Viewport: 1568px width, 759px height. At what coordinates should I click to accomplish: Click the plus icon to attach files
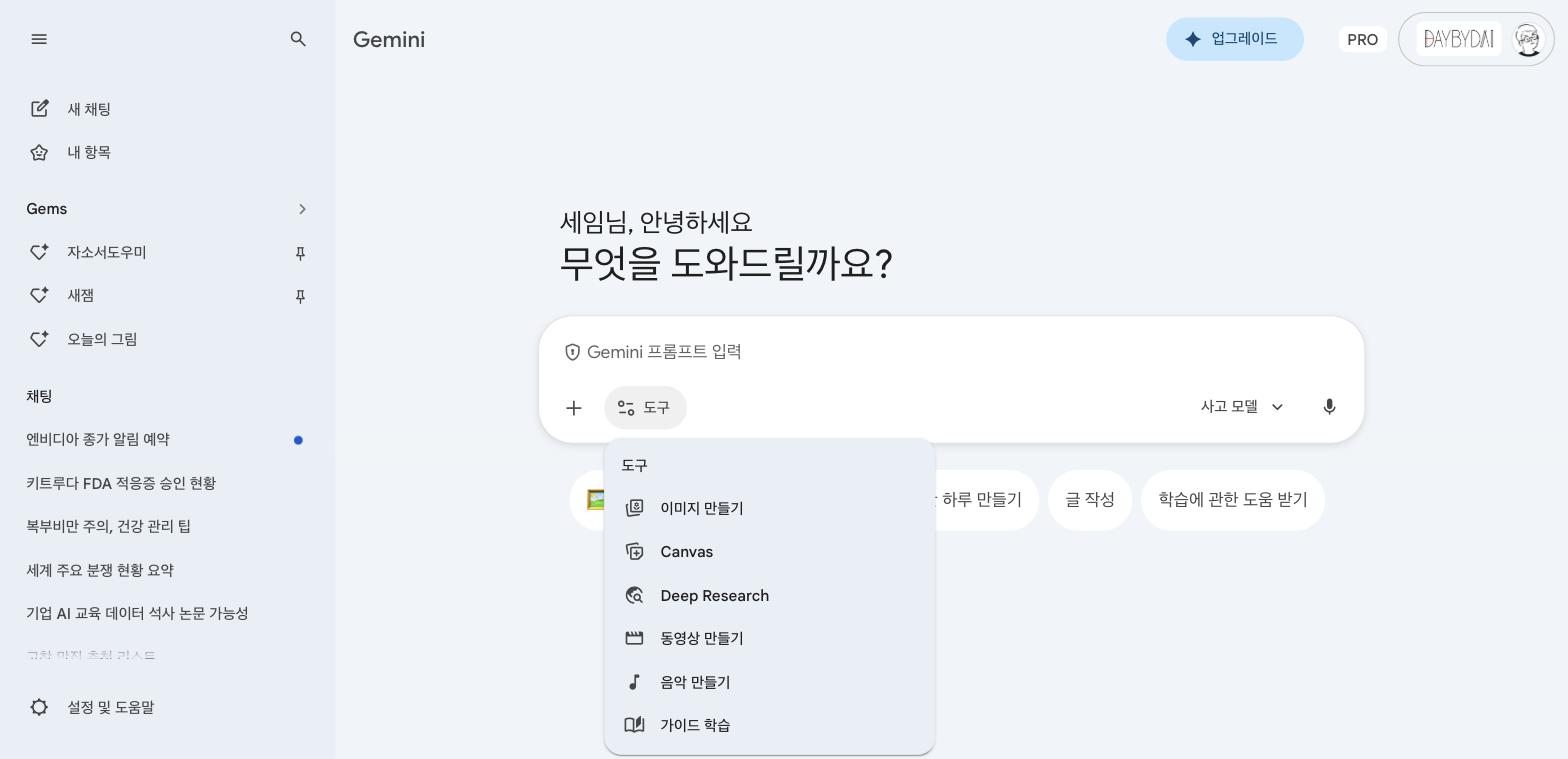(x=573, y=407)
